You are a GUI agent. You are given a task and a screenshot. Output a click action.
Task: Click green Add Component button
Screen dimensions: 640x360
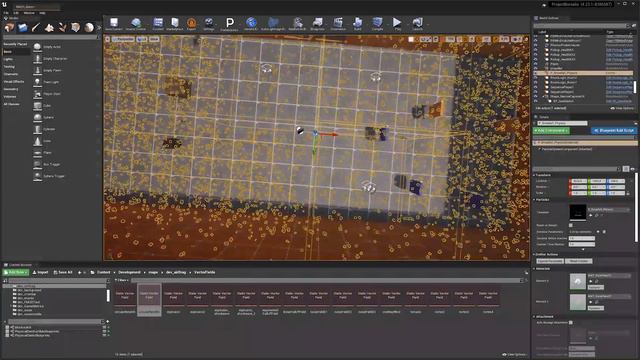(551, 131)
